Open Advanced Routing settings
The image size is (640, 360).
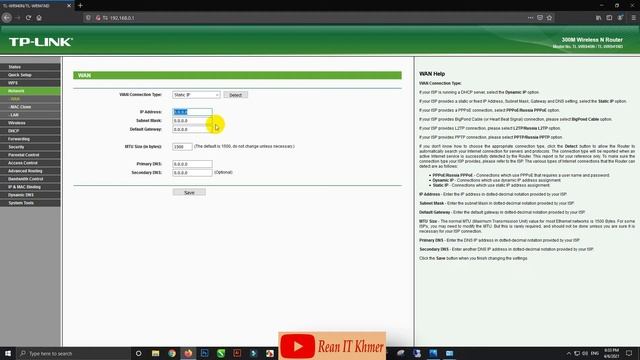[x=30, y=171]
